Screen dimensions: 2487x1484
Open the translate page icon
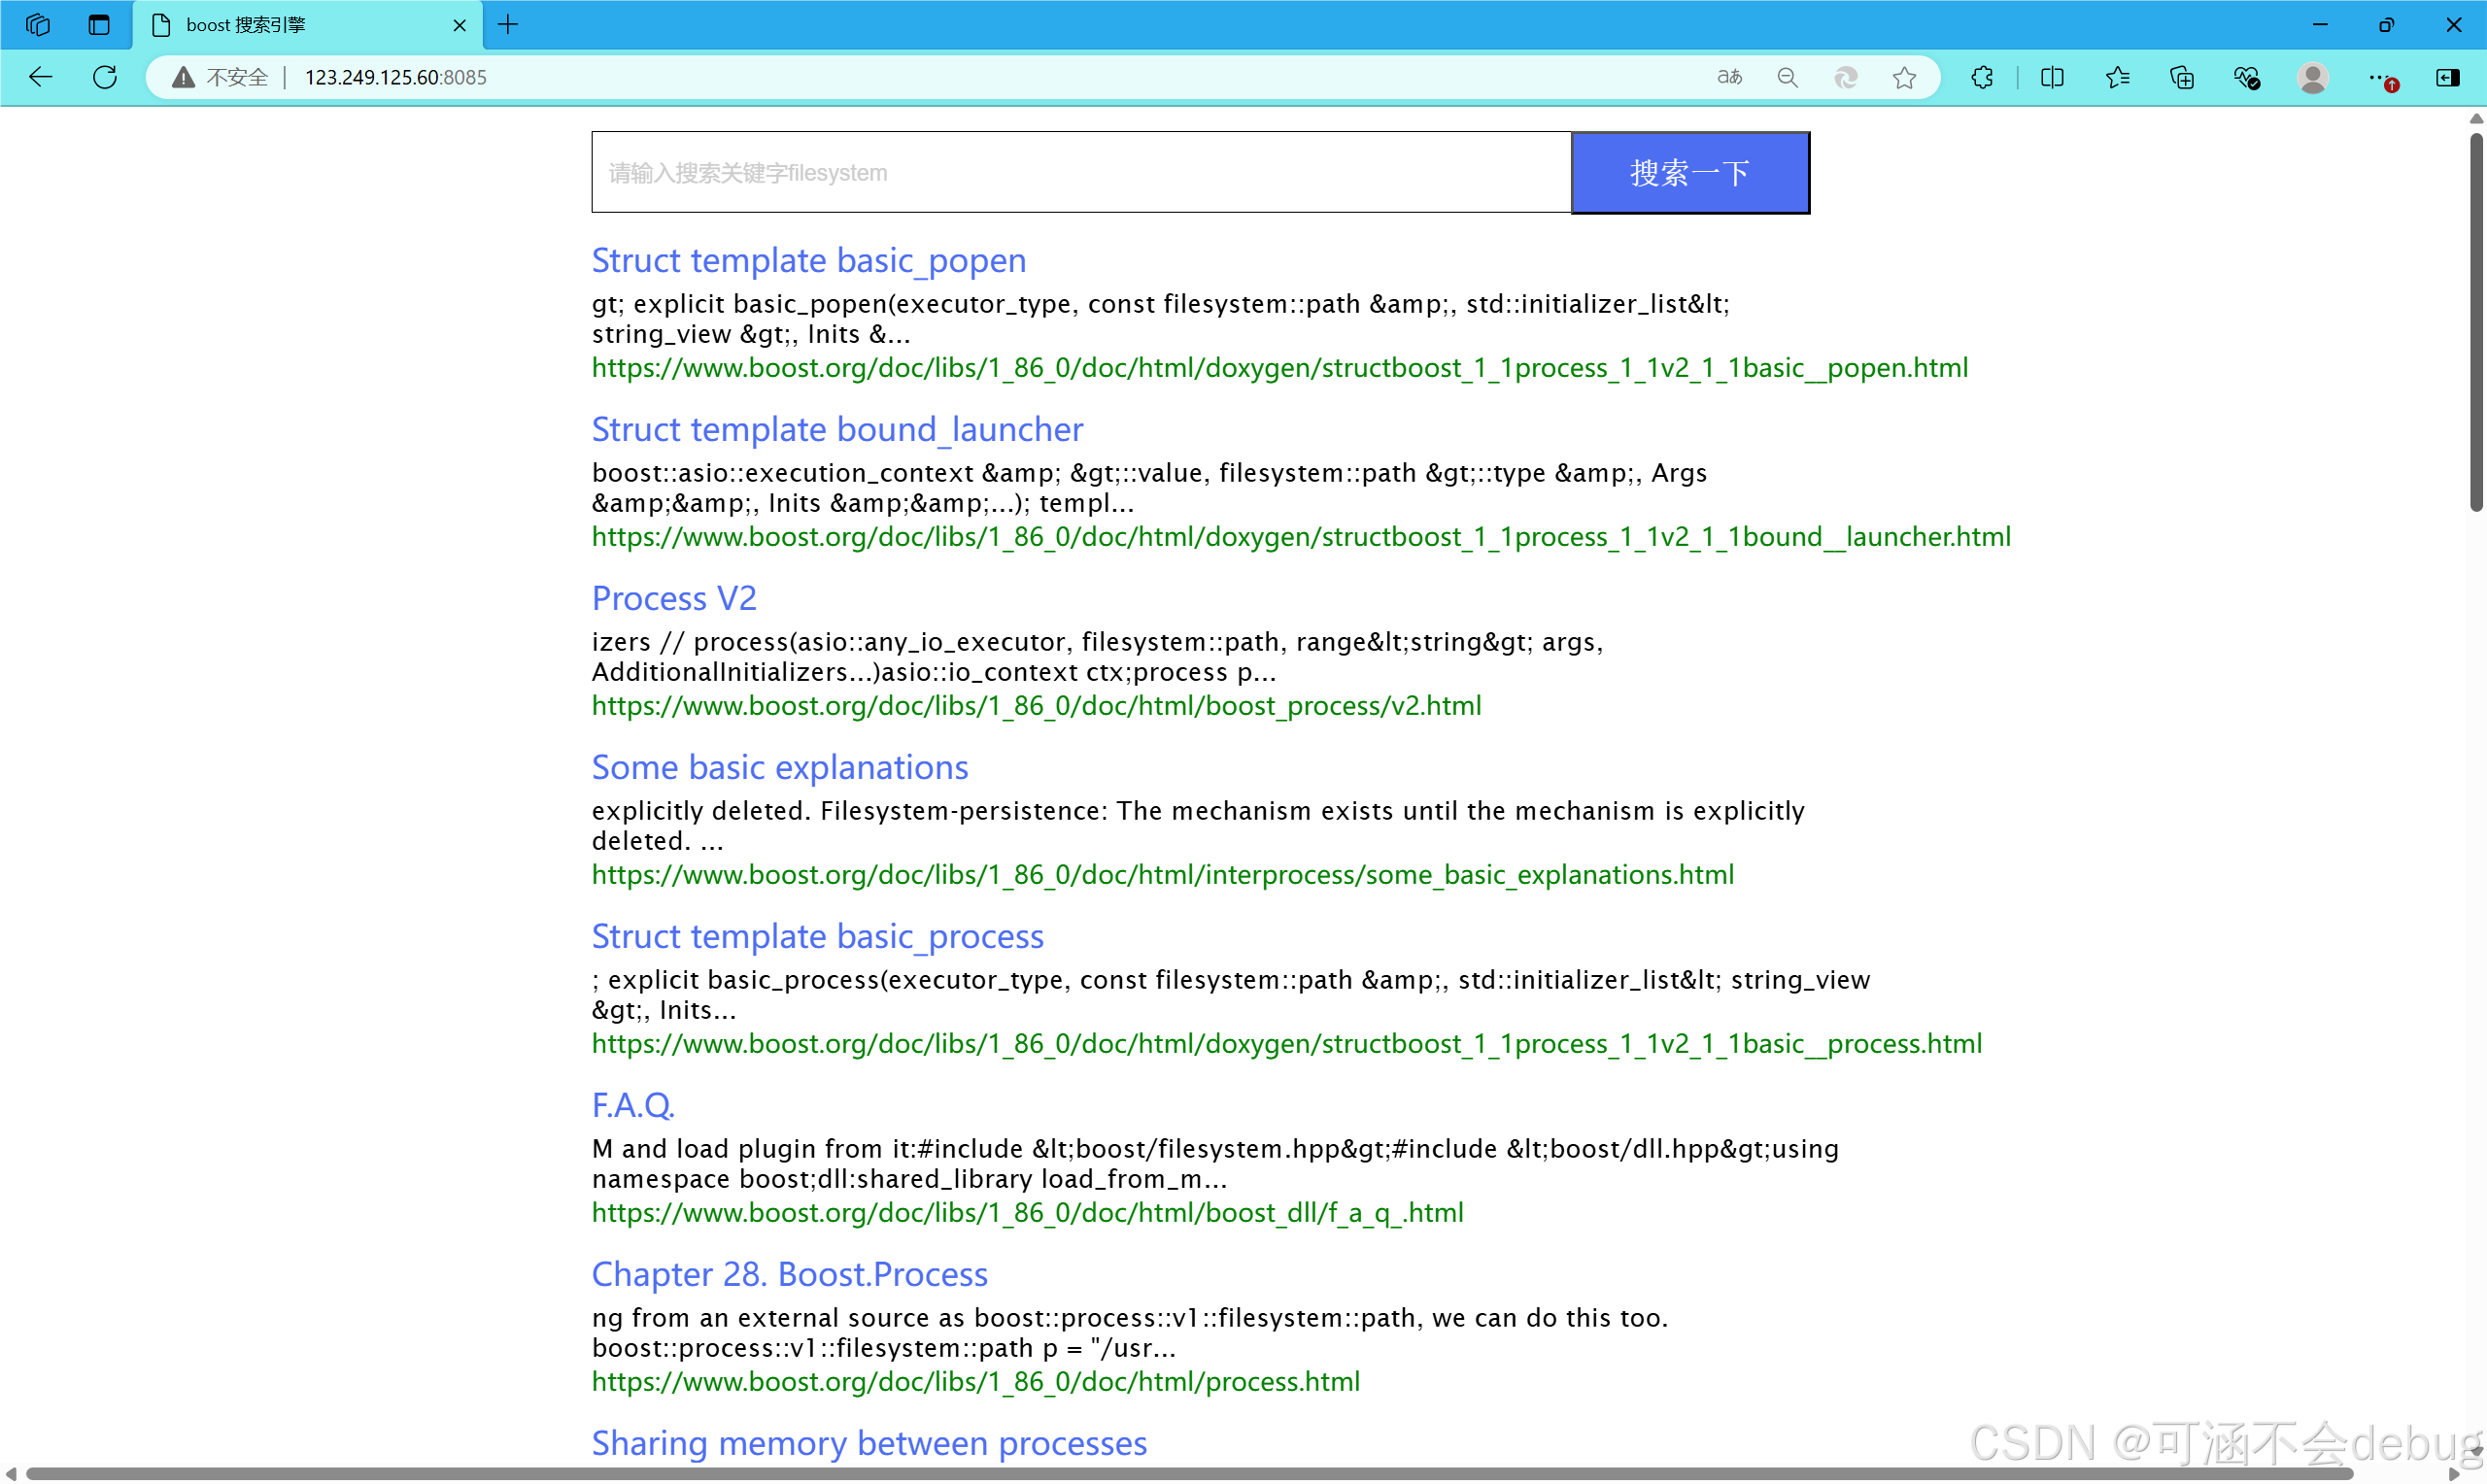pos(1729,77)
